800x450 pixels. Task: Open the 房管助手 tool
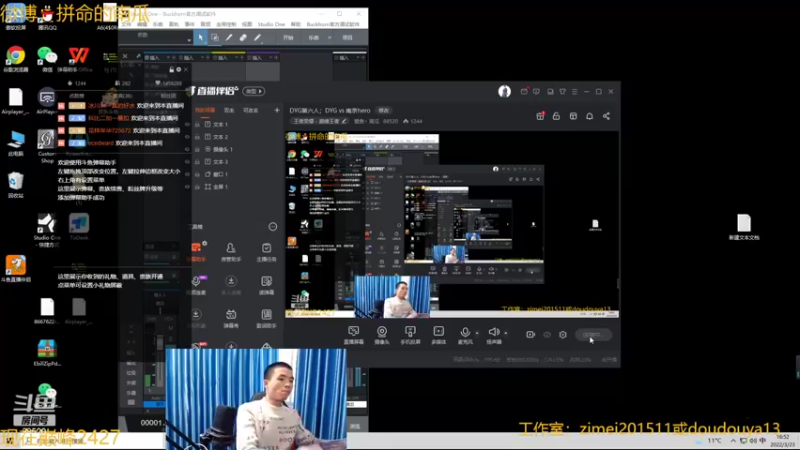[x=231, y=252]
